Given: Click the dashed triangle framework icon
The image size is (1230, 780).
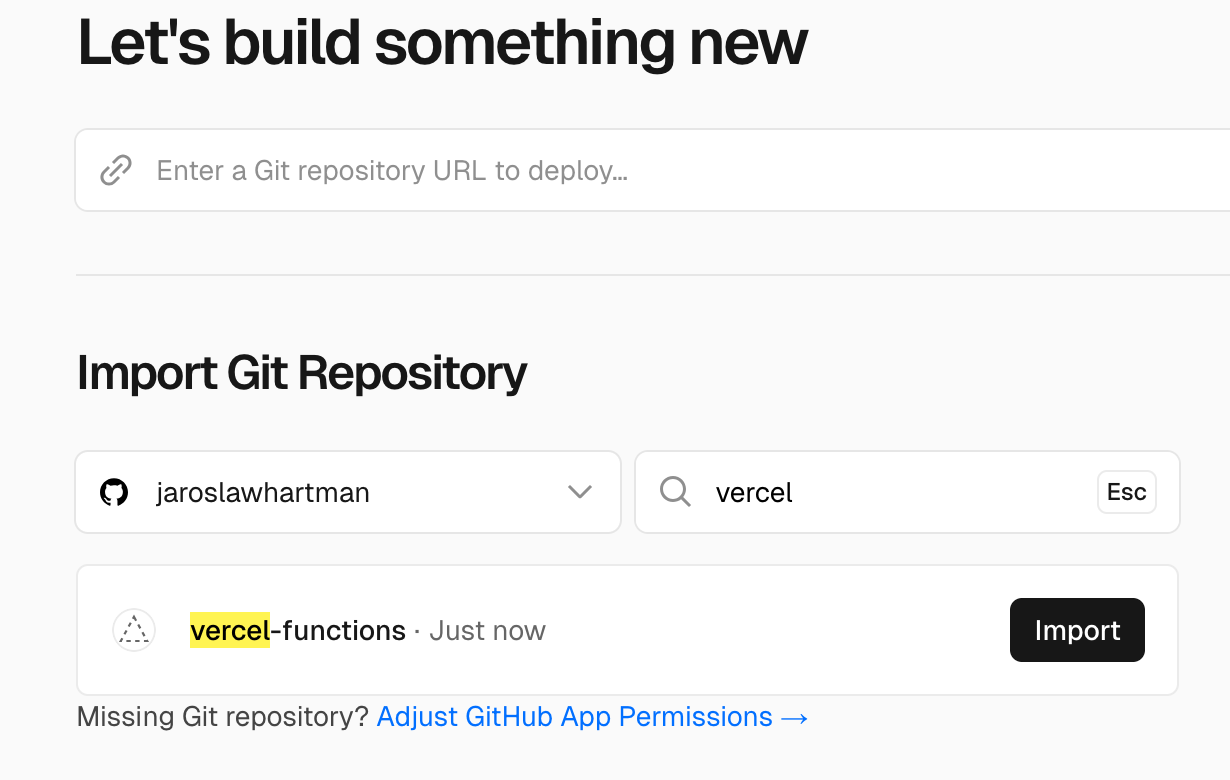Looking at the screenshot, I should [x=134, y=631].
